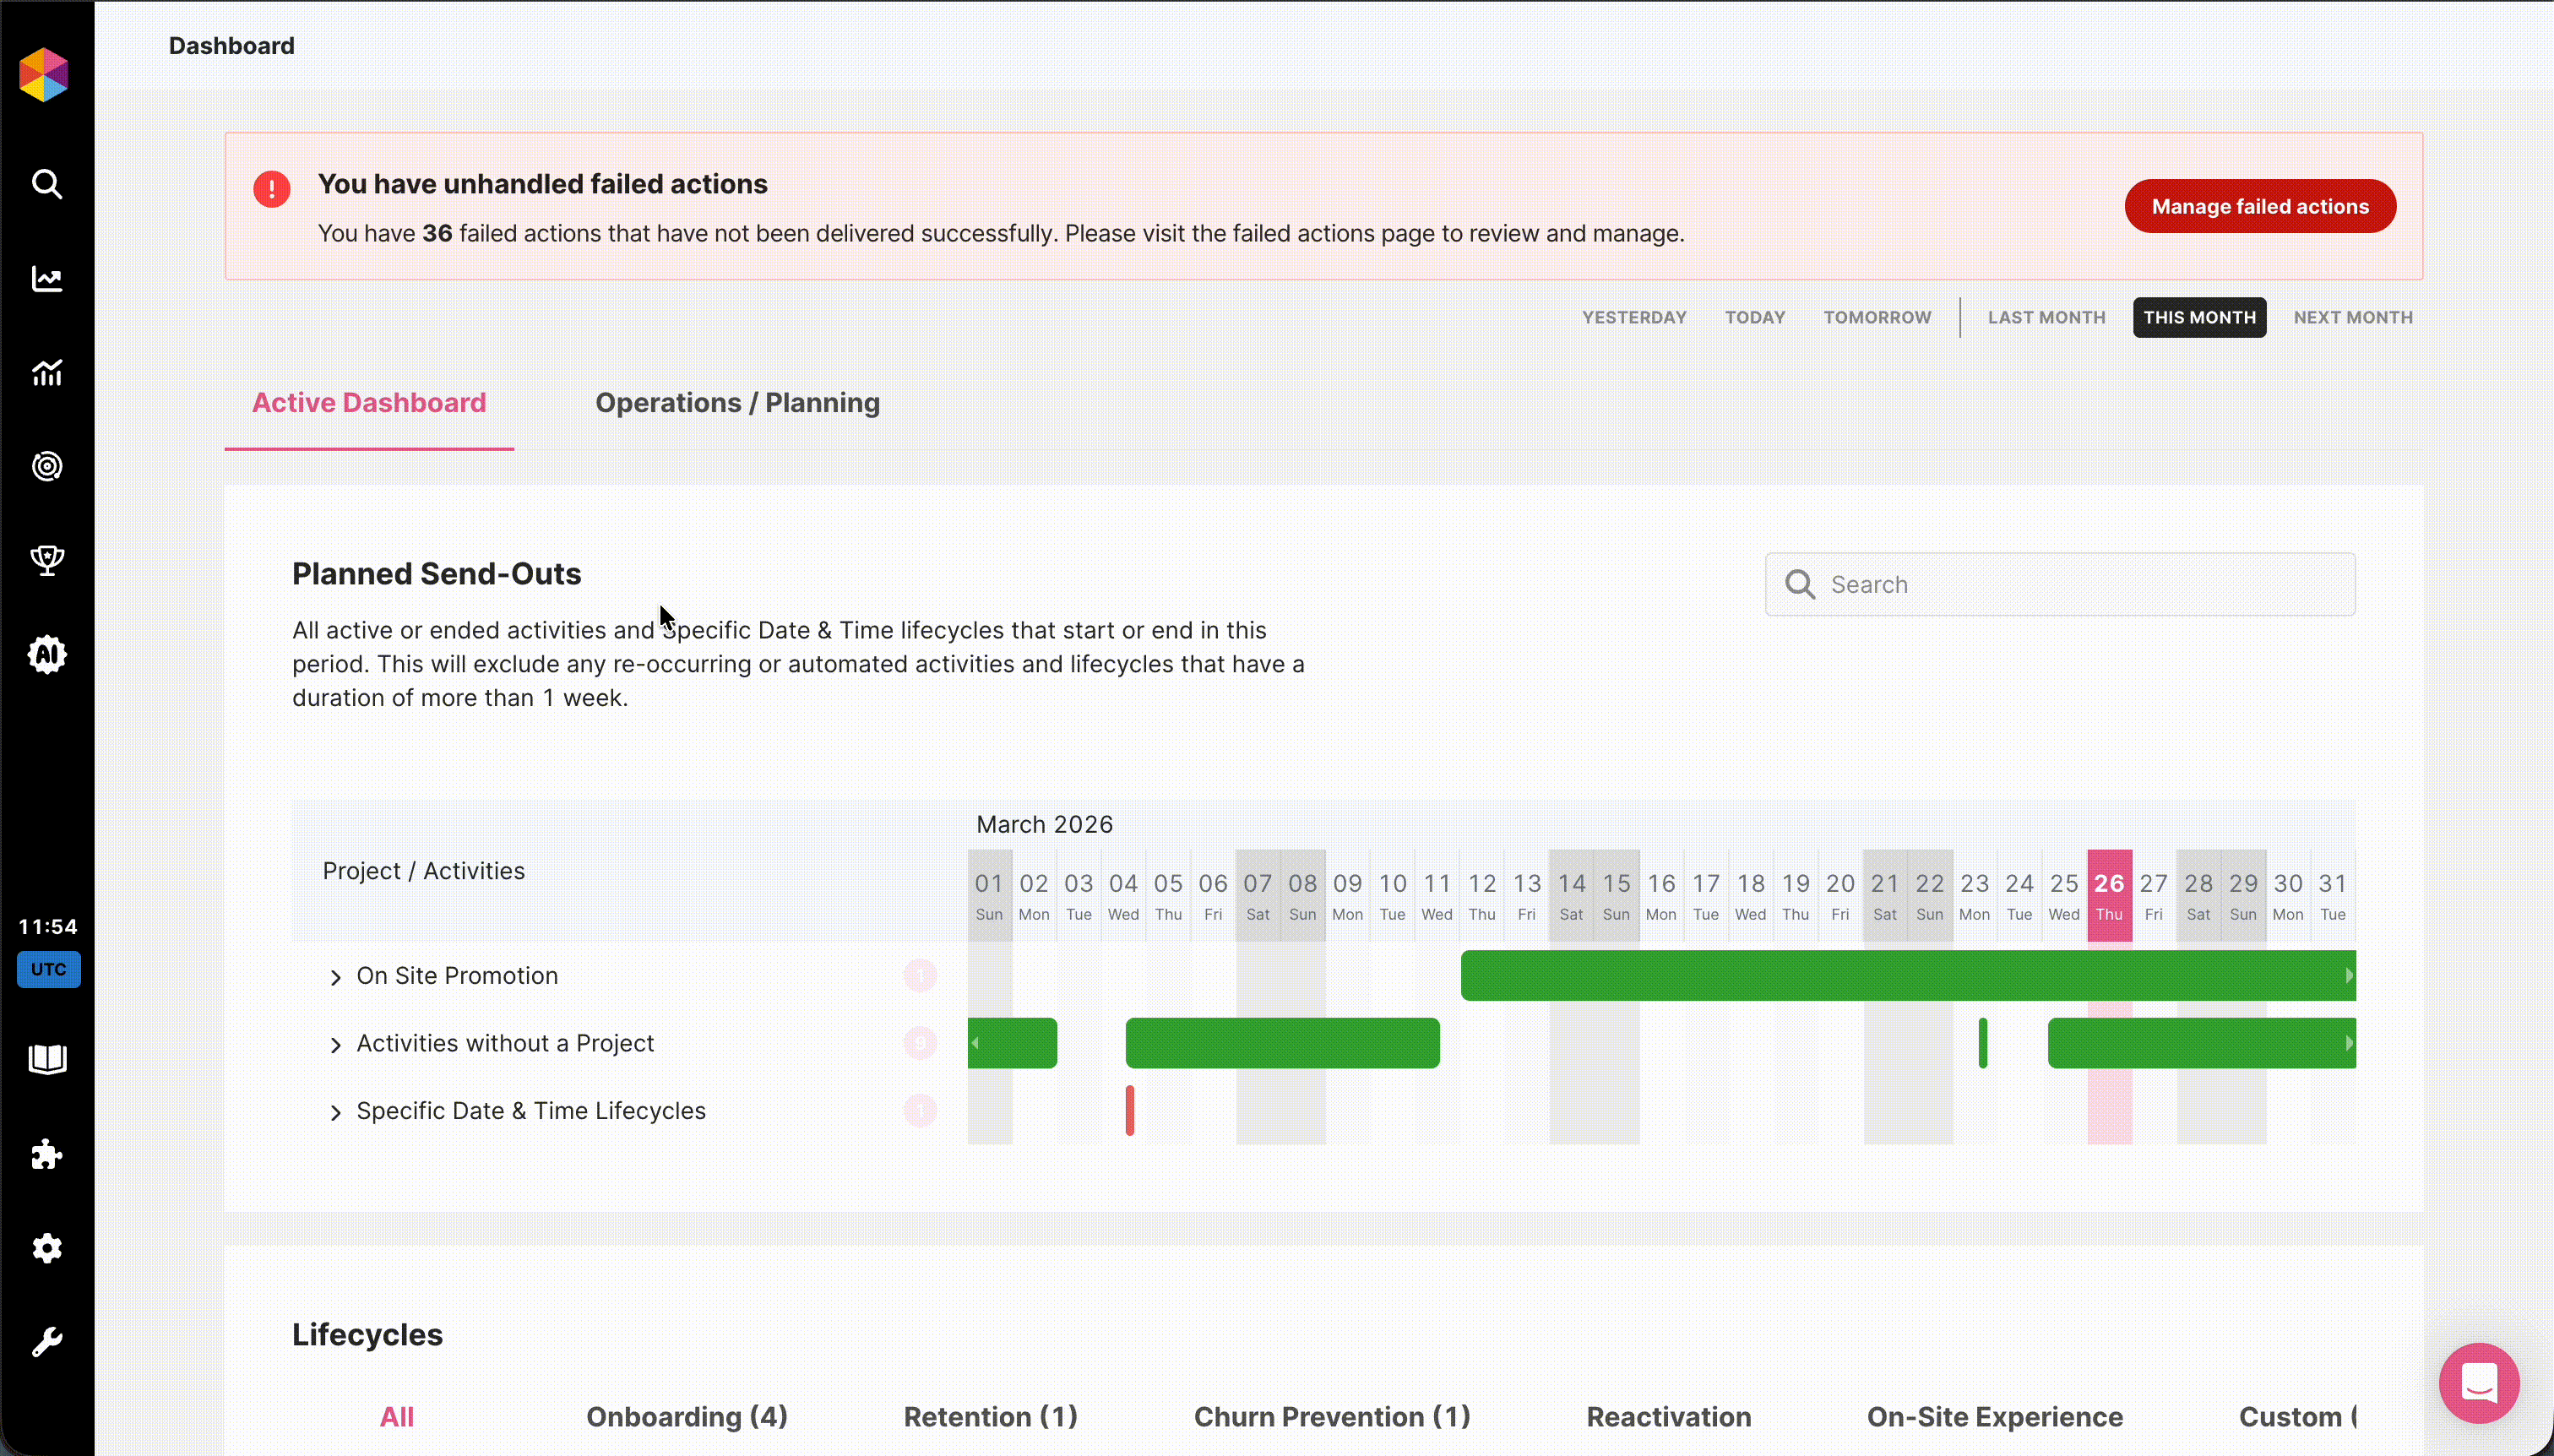
Task: Expand the On Site Promotion row
Action: click(x=336, y=977)
